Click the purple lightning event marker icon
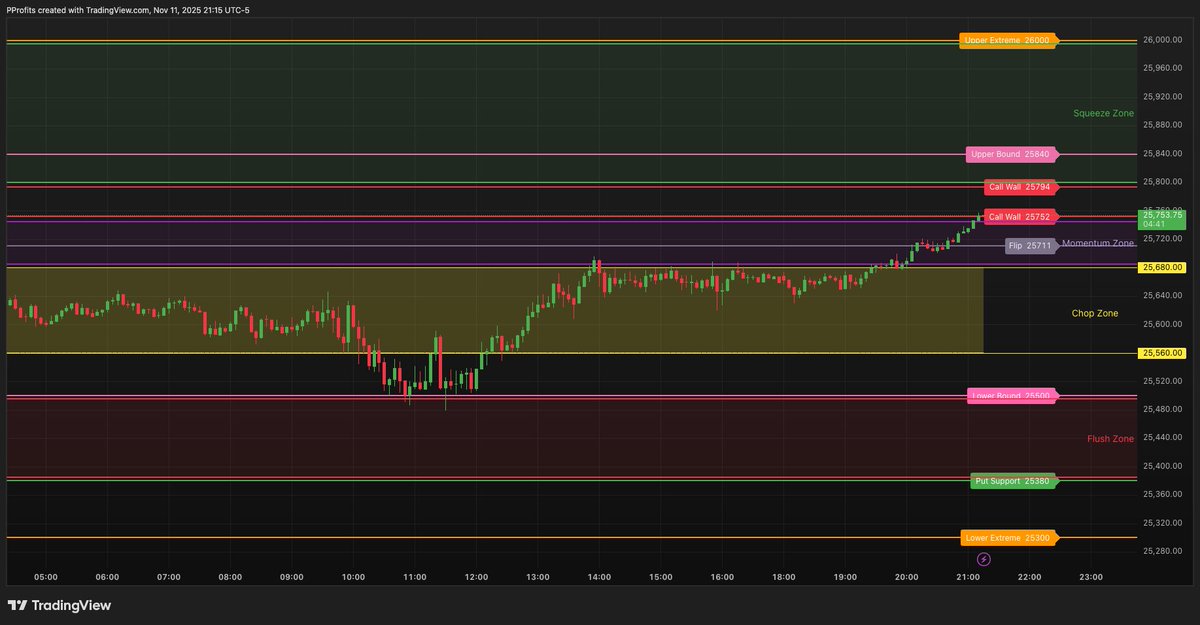This screenshot has height=625, width=1200. pos(983,559)
